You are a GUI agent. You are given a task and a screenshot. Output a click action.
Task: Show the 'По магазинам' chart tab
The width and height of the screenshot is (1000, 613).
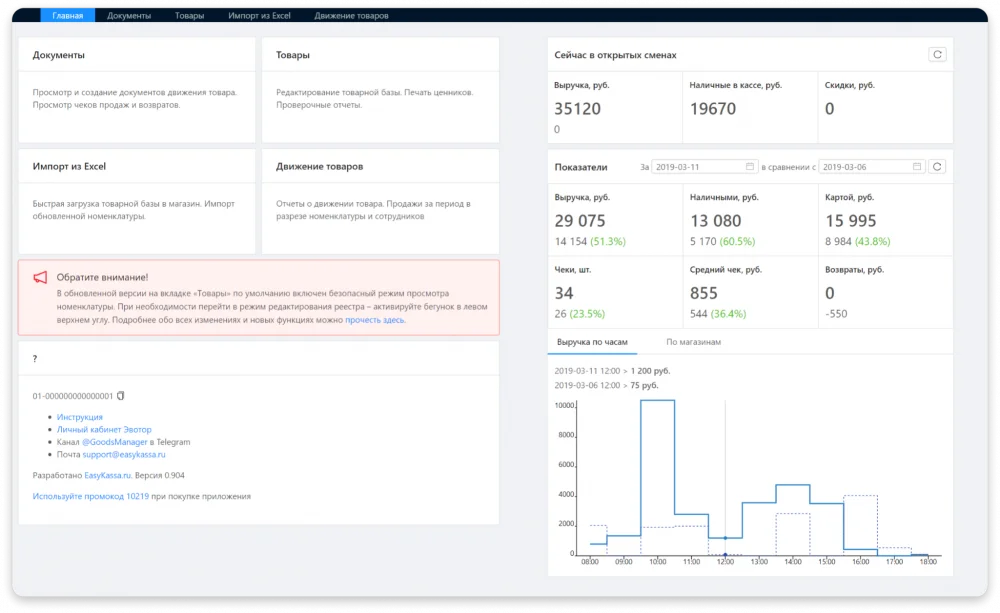(x=694, y=342)
